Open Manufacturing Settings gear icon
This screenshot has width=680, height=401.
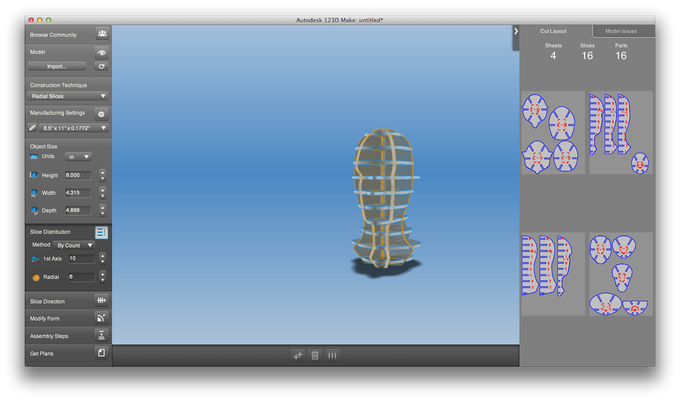coord(101,114)
